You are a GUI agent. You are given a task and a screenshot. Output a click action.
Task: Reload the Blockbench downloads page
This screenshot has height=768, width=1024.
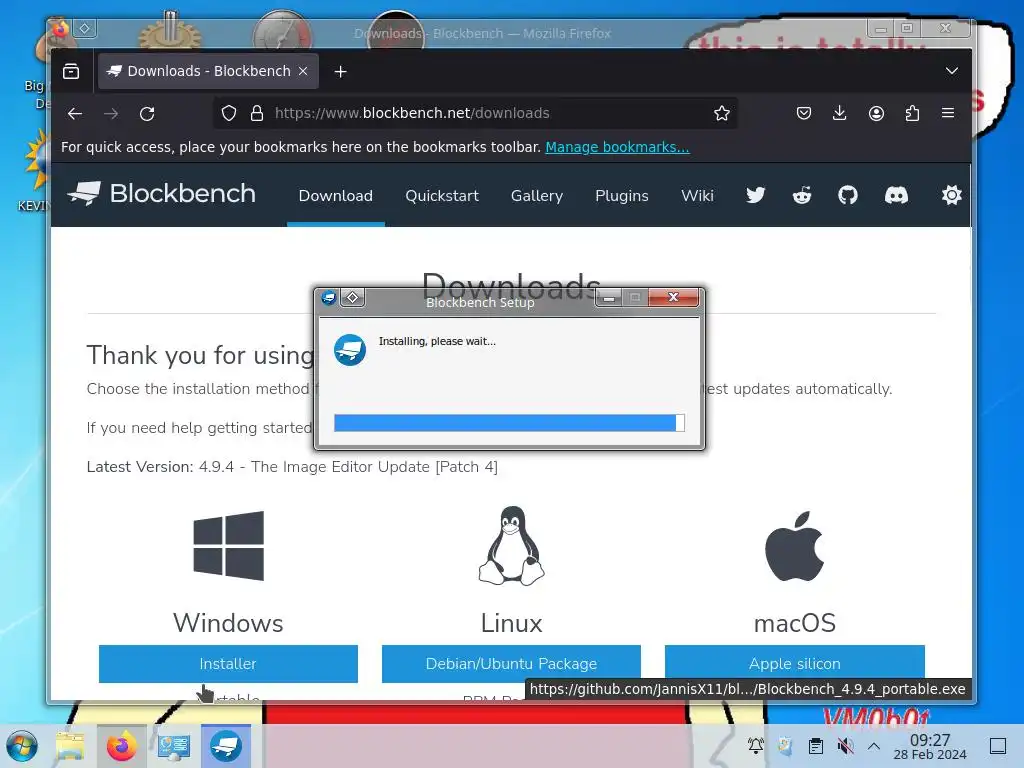coord(148,114)
